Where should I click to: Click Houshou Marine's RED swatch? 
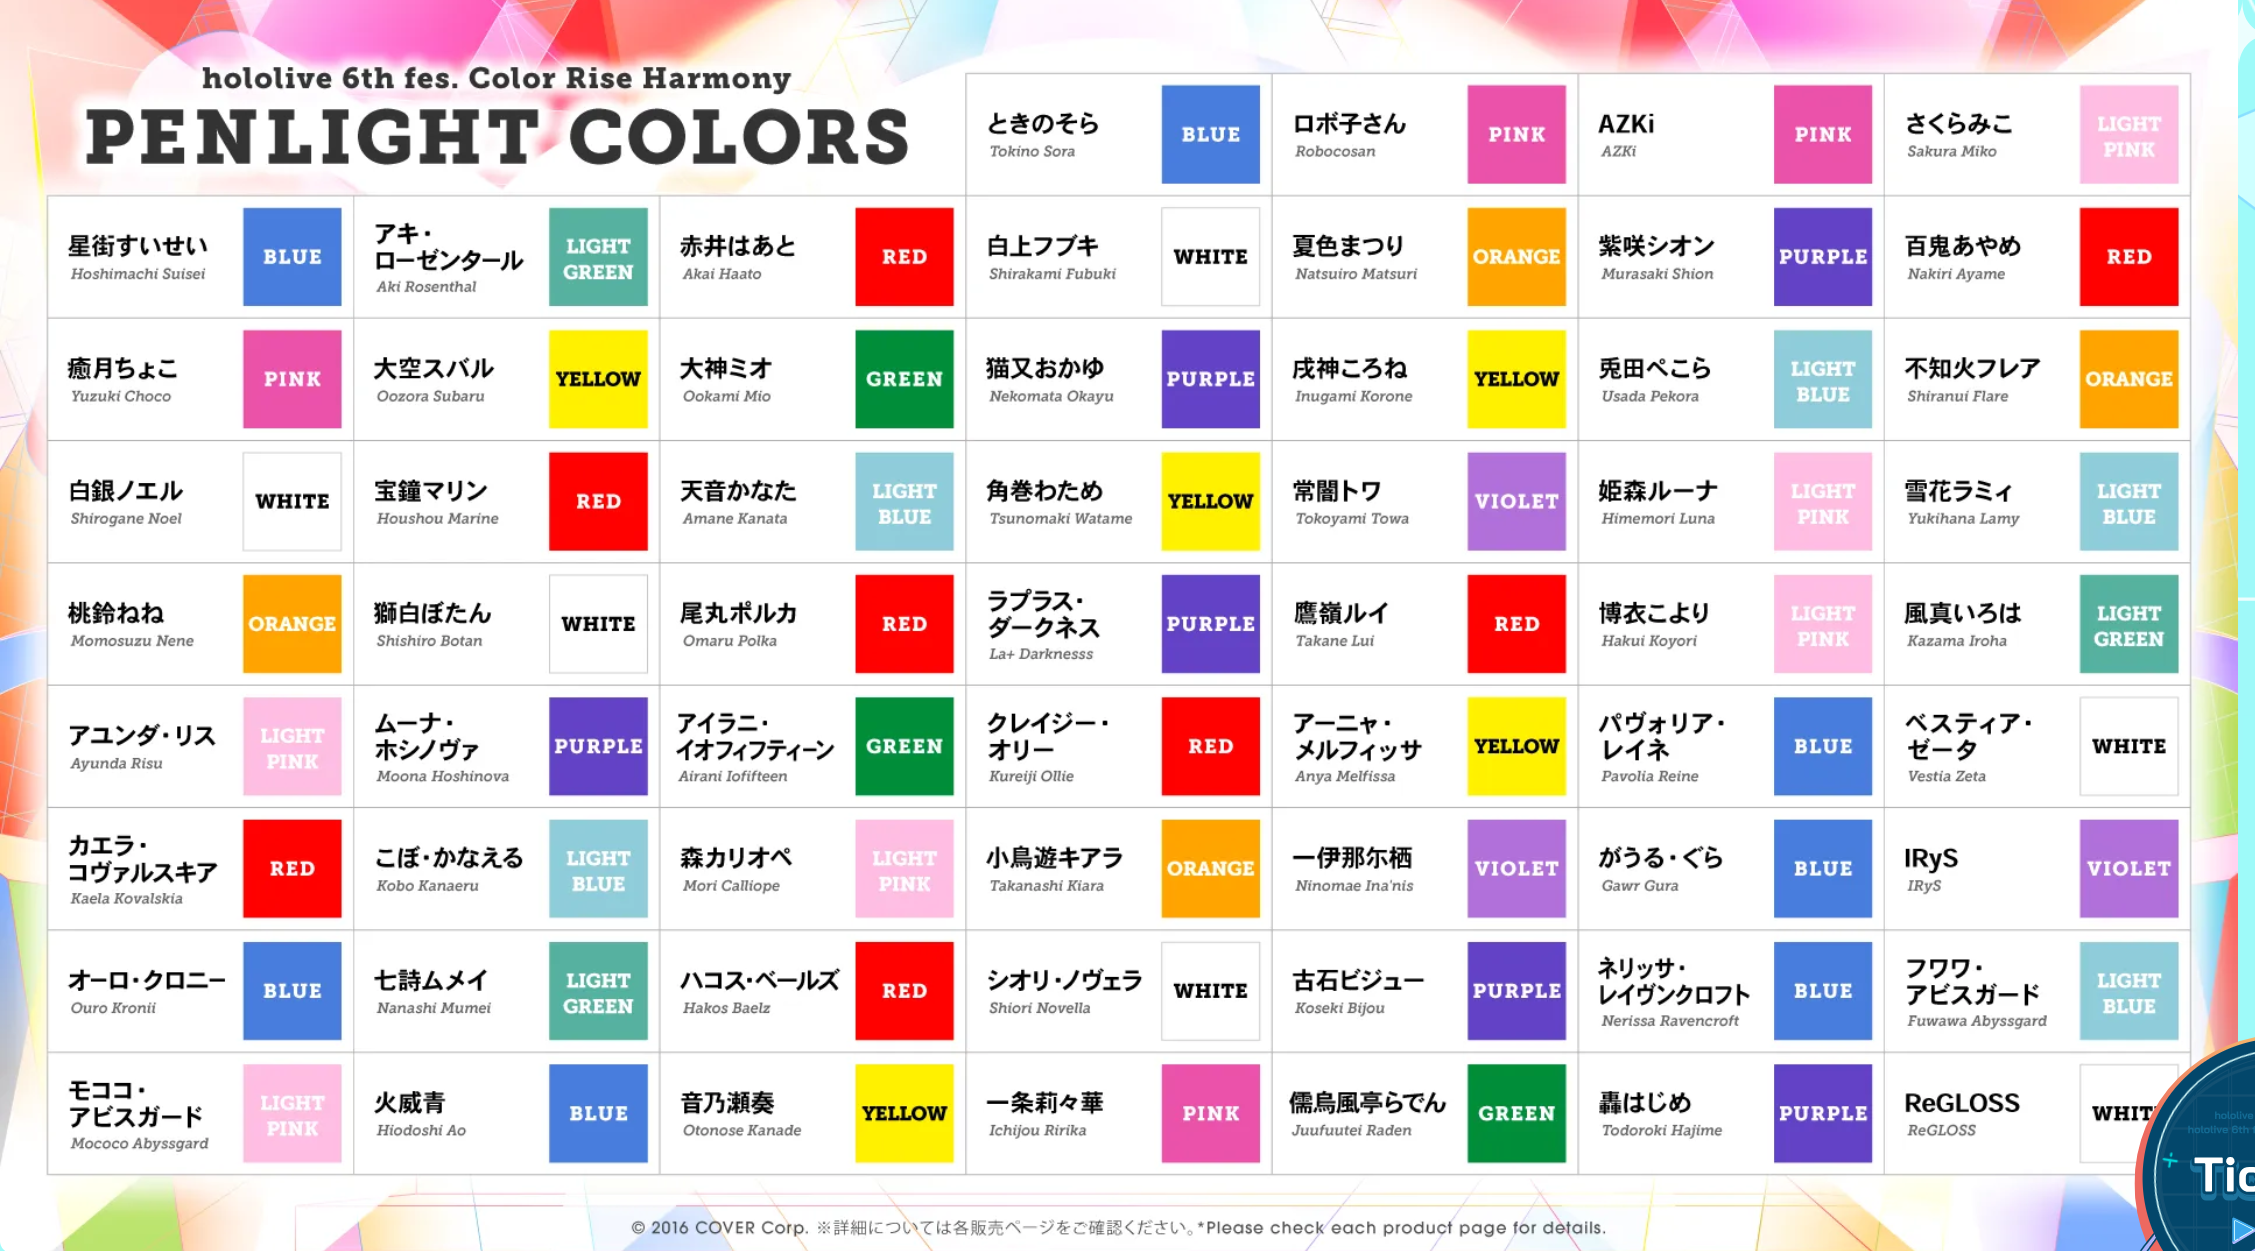(598, 501)
